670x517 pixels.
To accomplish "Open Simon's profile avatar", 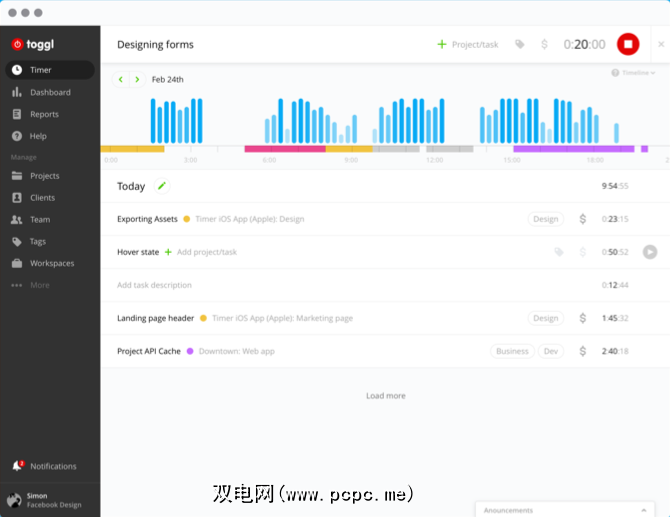I will coord(14,500).
